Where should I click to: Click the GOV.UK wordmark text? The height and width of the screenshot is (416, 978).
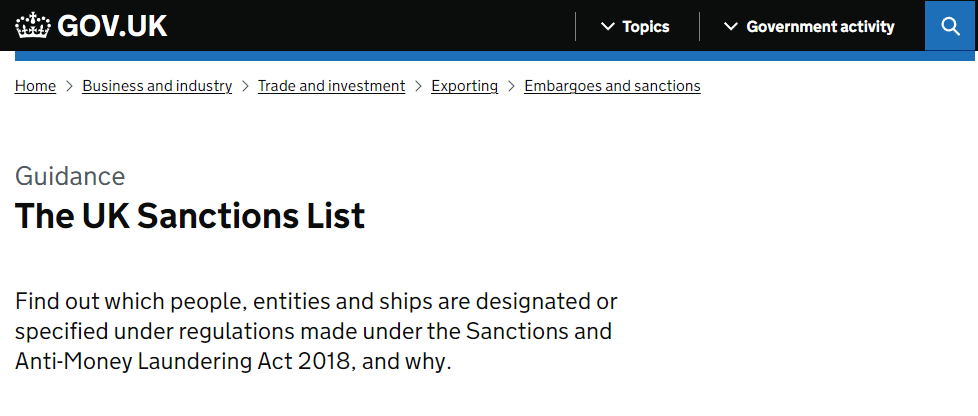click(x=112, y=26)
